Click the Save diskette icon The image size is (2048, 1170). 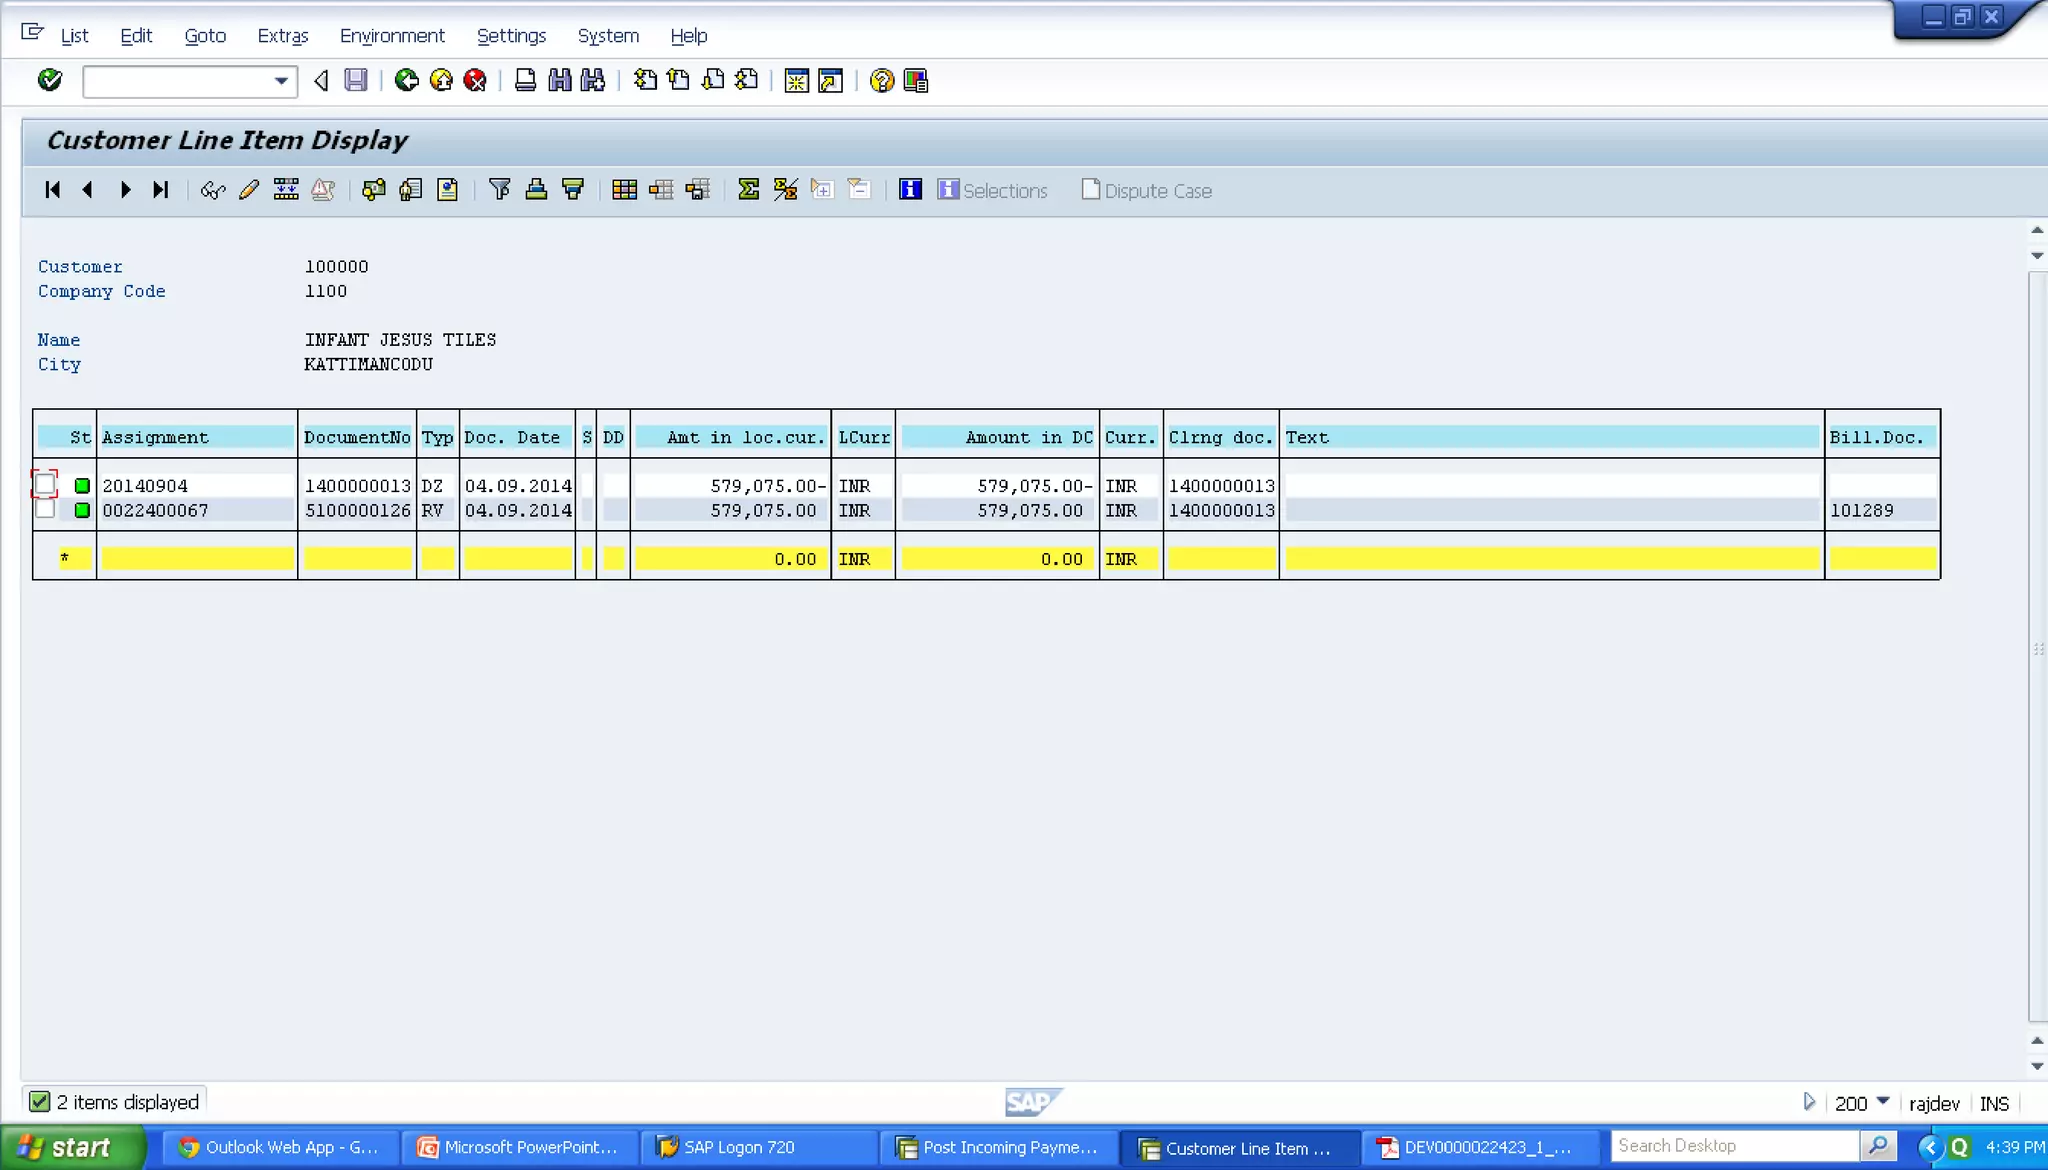[356, 80]
